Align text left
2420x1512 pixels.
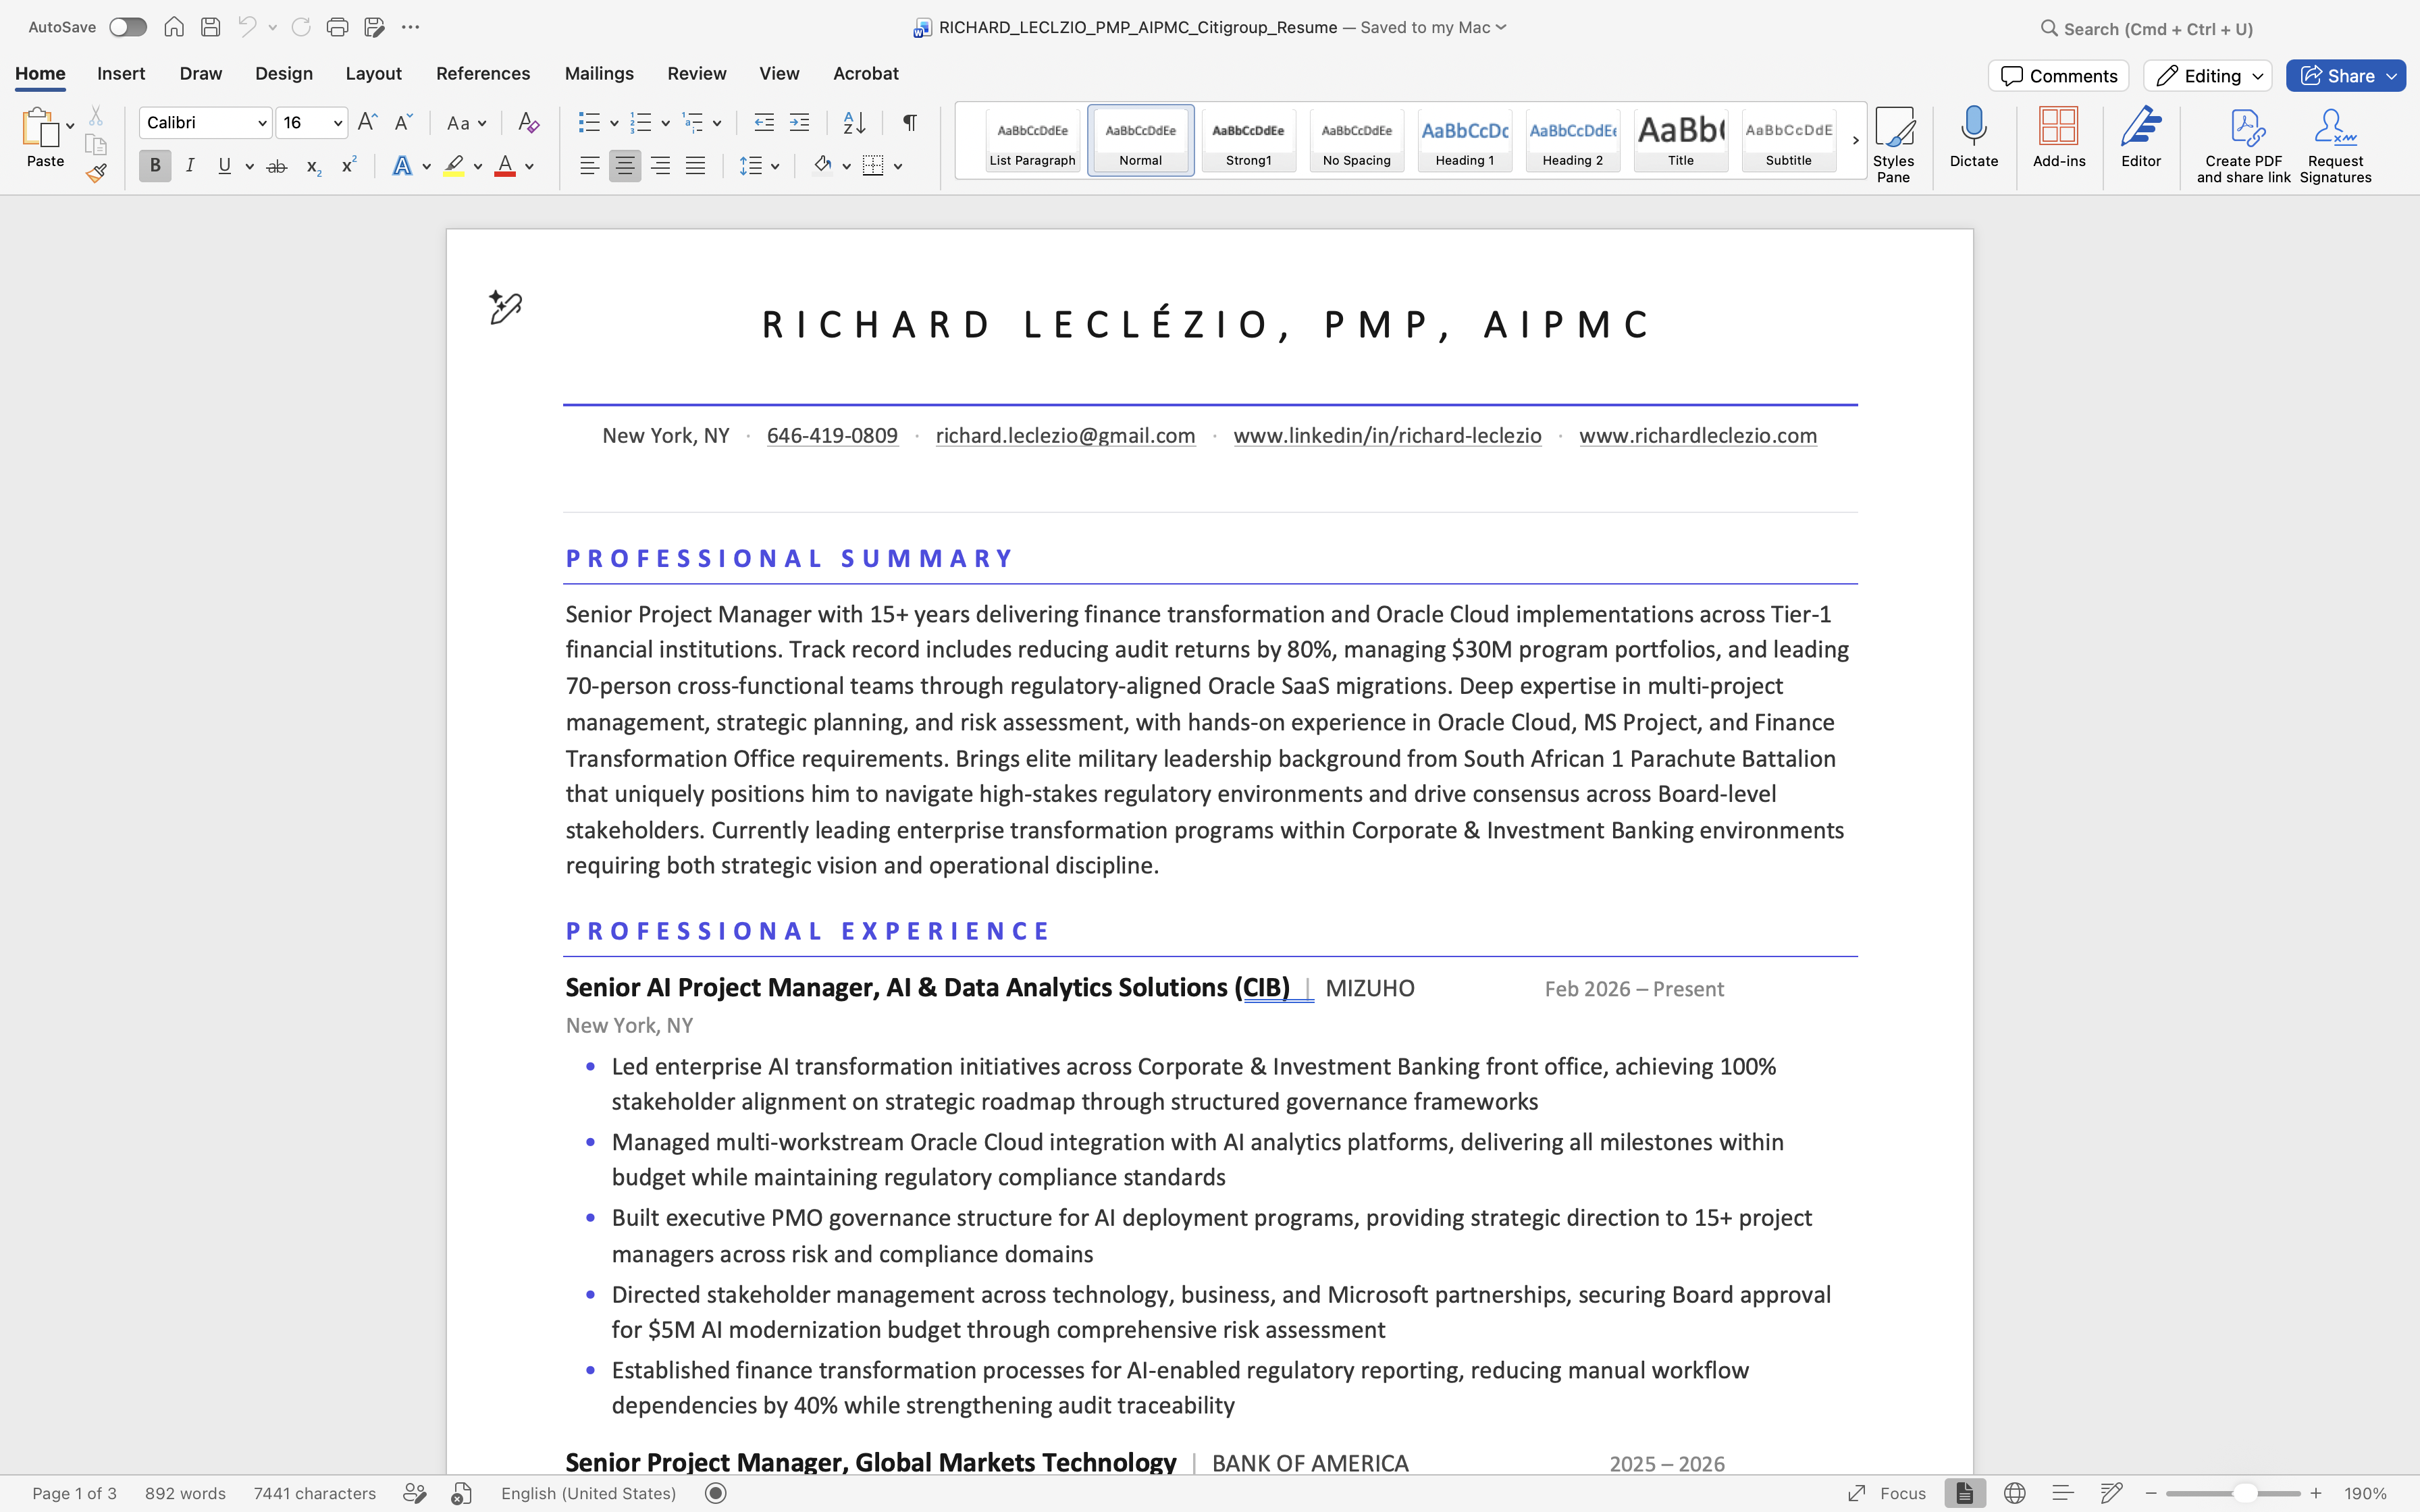tap(590, 166)
